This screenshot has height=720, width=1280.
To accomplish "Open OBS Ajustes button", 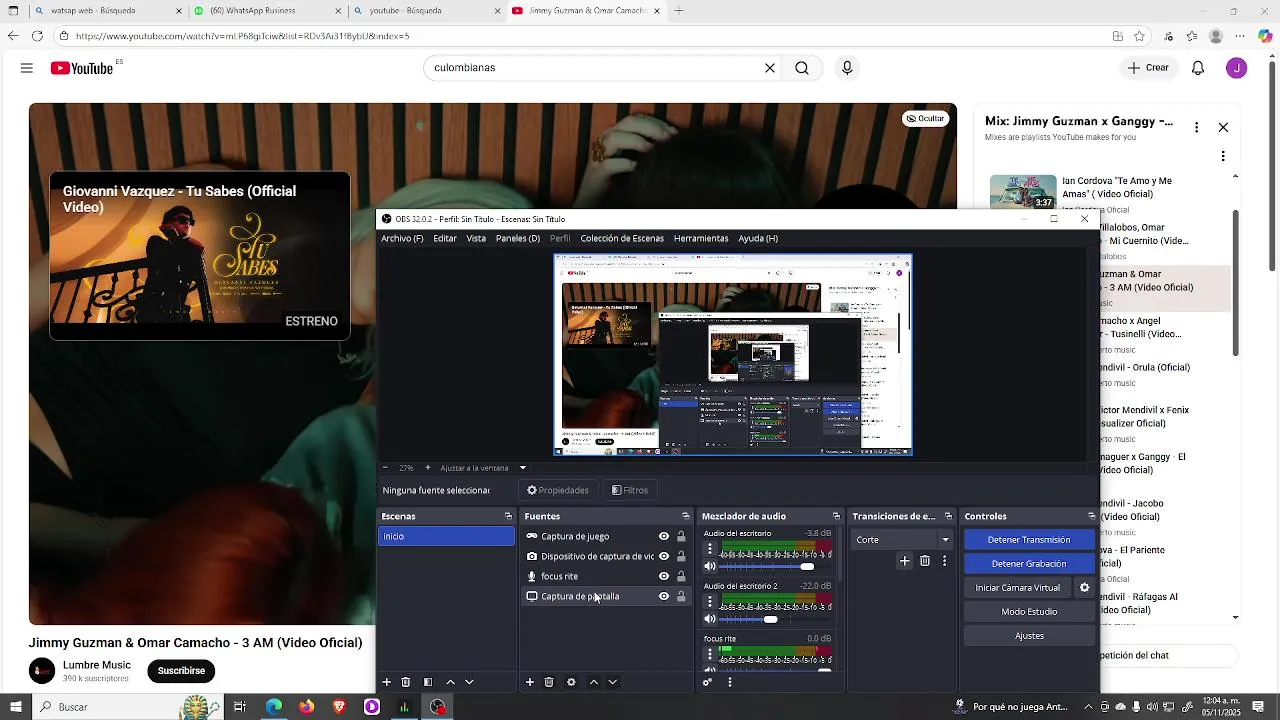I will pos(1029,636).
